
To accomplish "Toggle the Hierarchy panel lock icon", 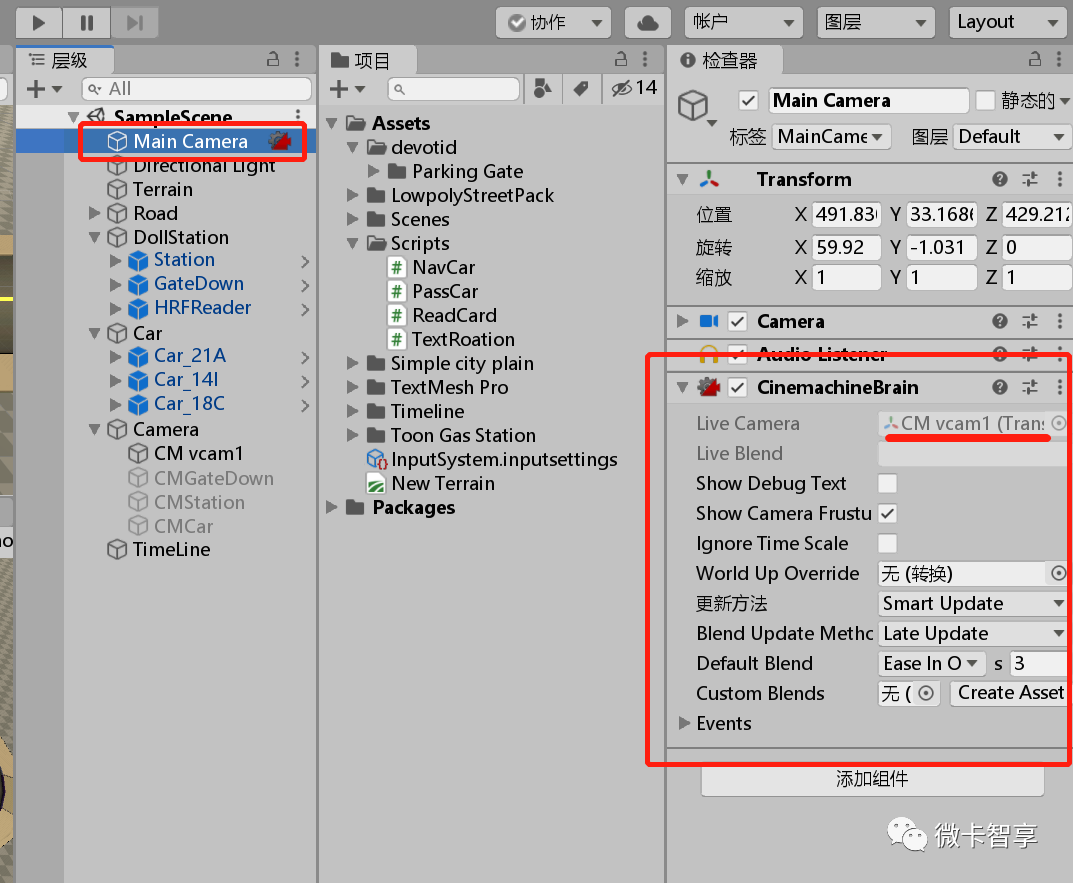I will pyautogui.click(x=273, y=59).
